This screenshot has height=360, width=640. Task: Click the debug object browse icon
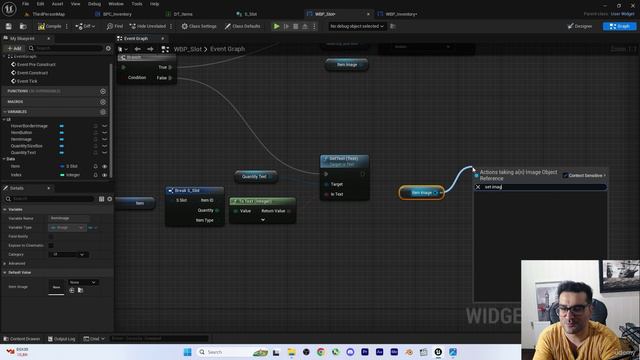click(x=393, y=26)
